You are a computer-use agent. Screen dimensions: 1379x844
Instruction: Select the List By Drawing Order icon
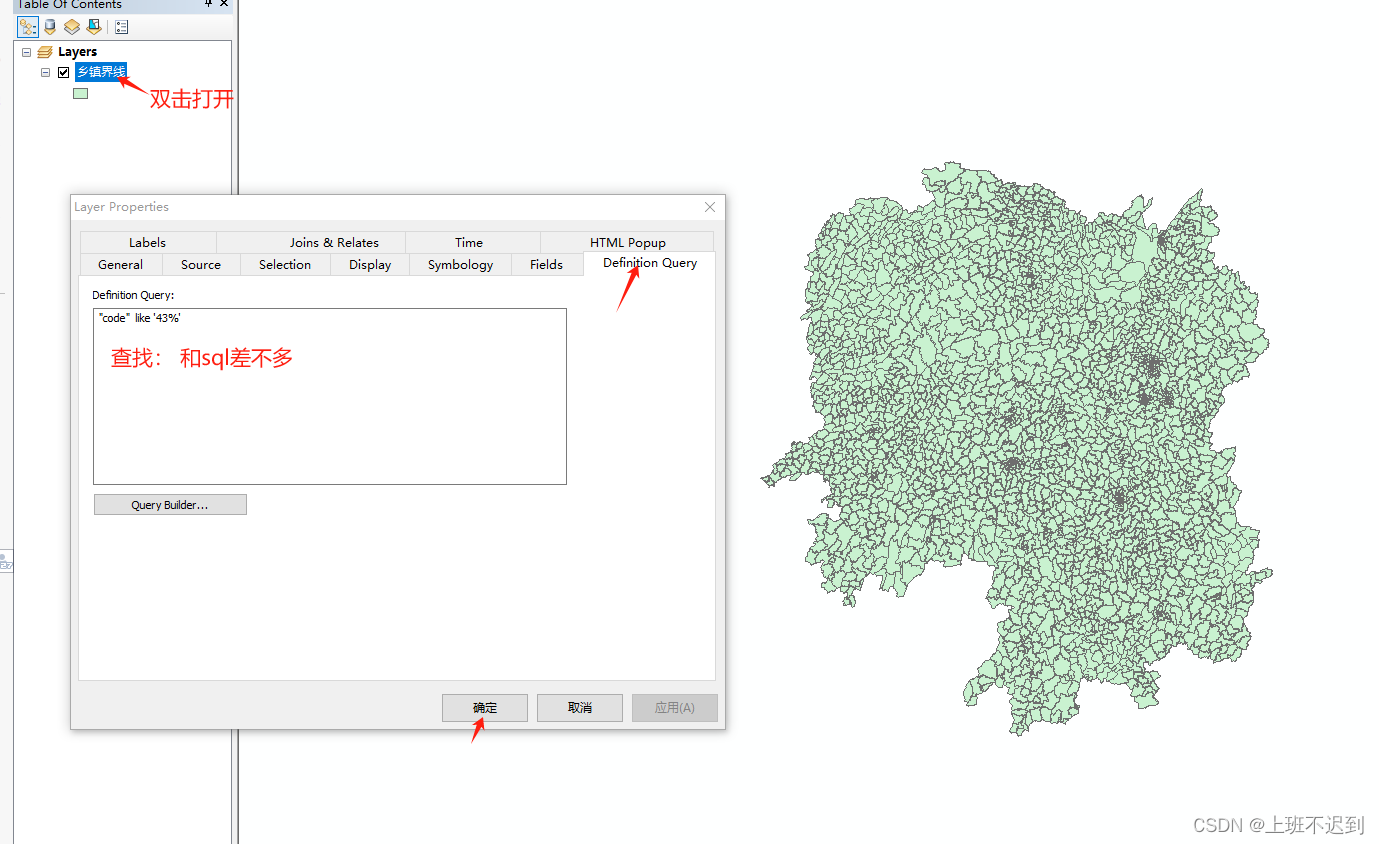[28, 27]
